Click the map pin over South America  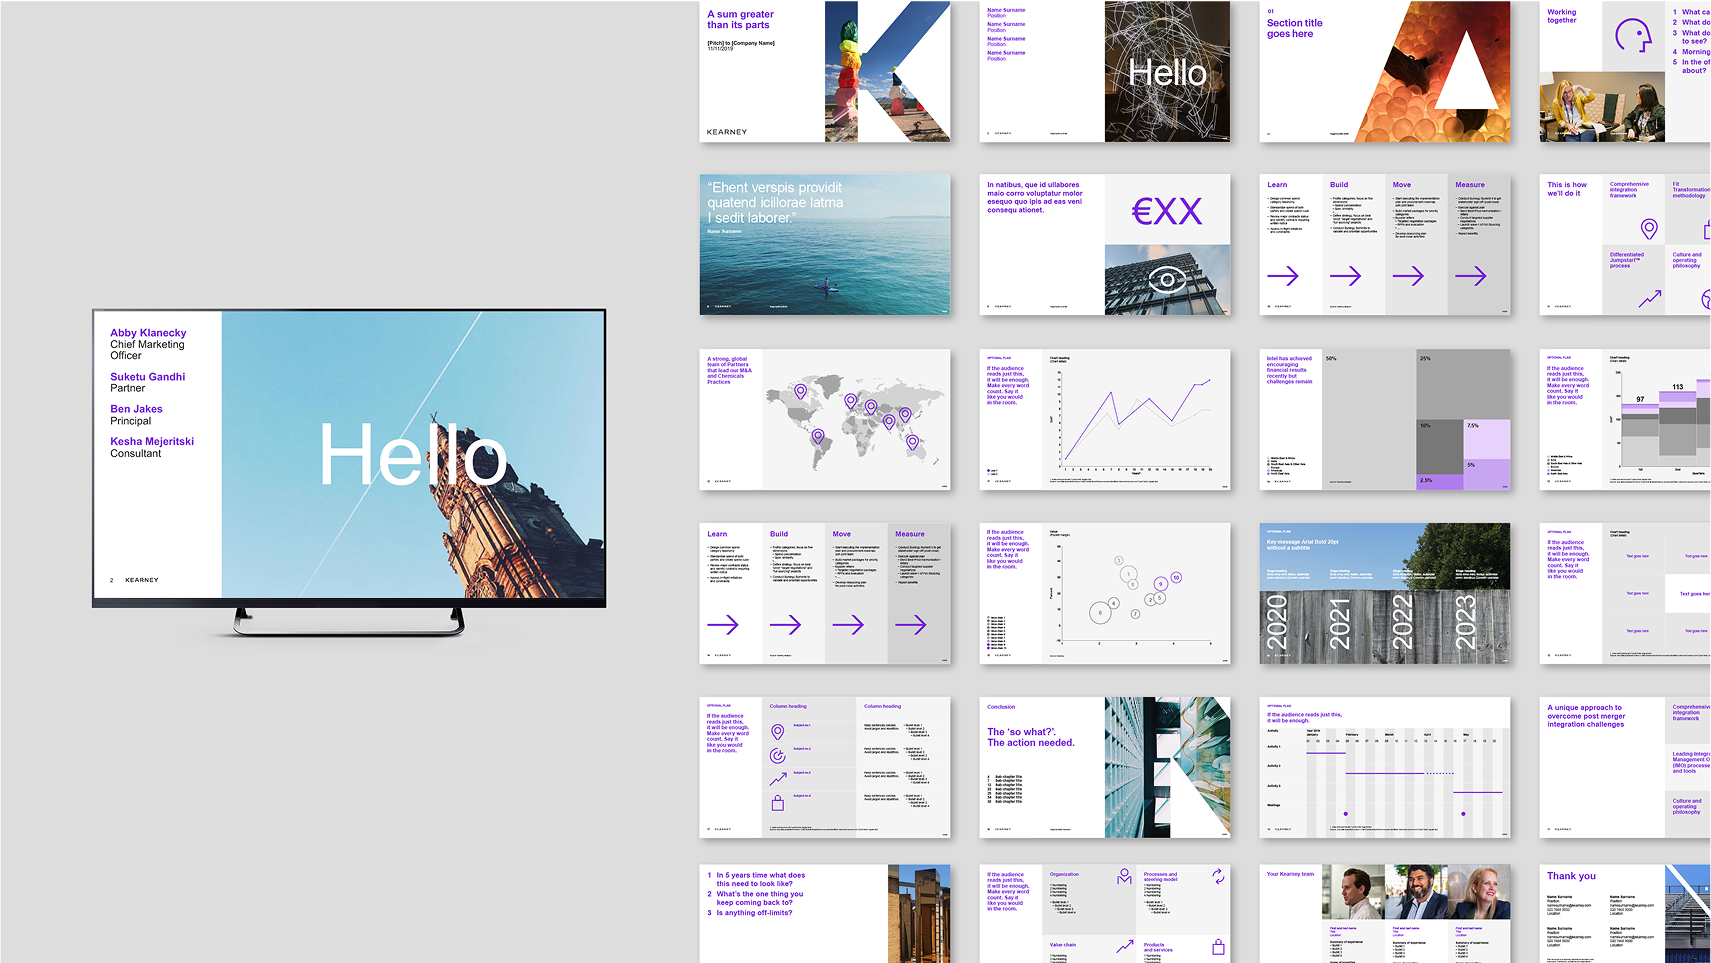(x=818, y=437)
